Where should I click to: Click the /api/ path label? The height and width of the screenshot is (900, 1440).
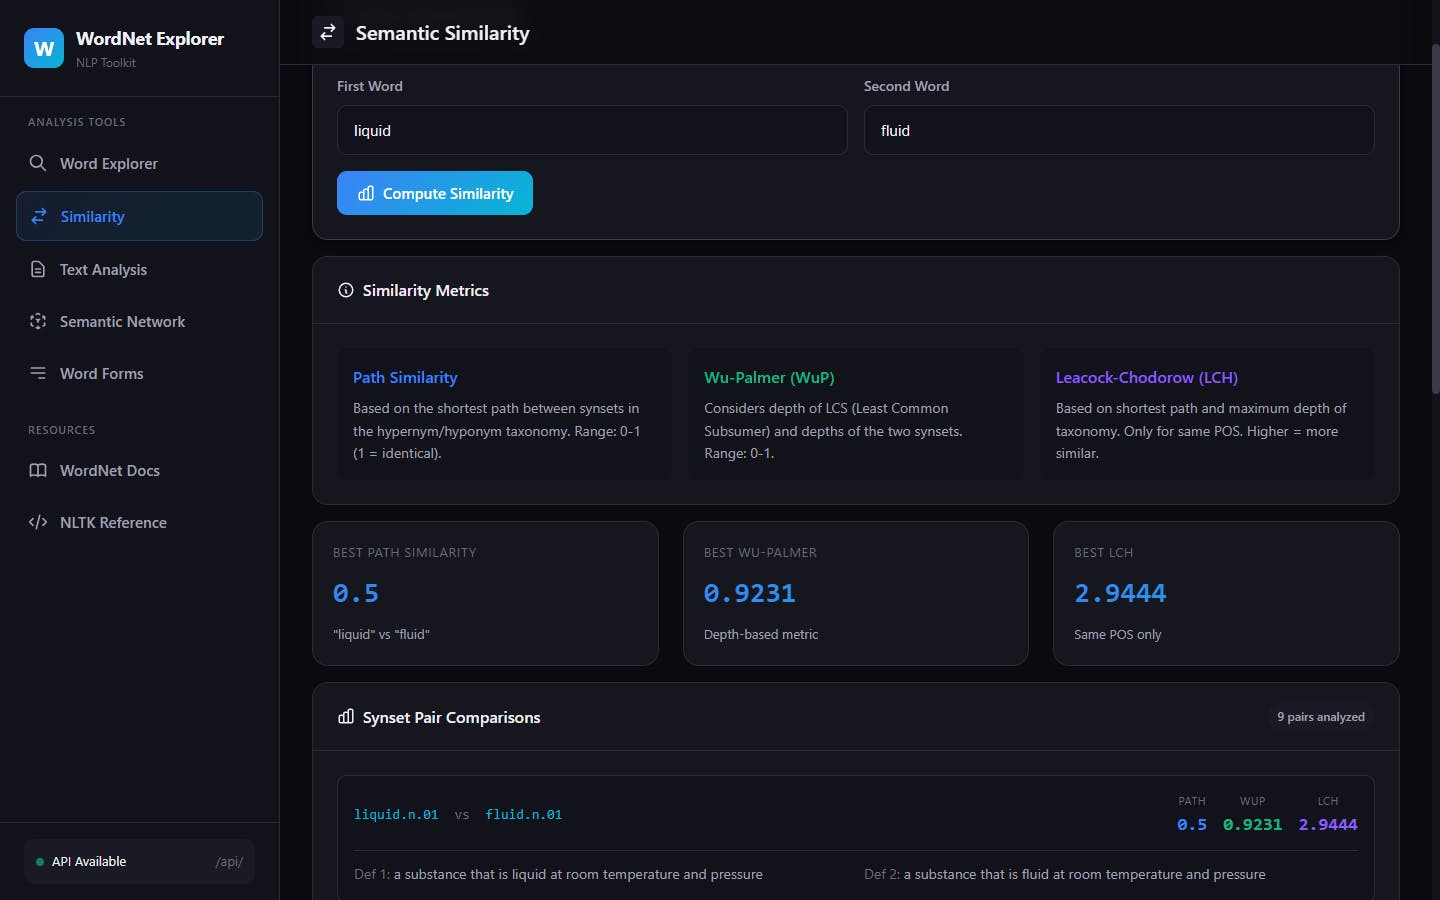point(229,862)
